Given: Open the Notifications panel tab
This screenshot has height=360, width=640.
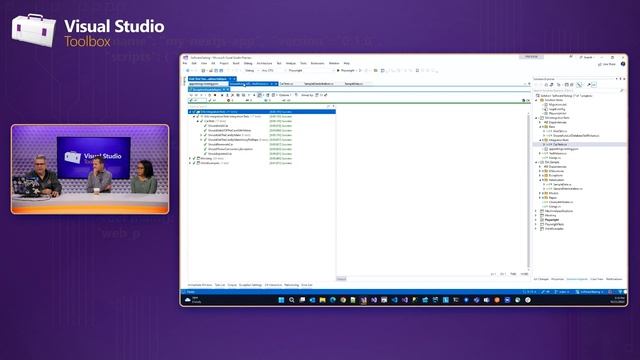Looking at the screenshot, I should [x=614, y=279].
